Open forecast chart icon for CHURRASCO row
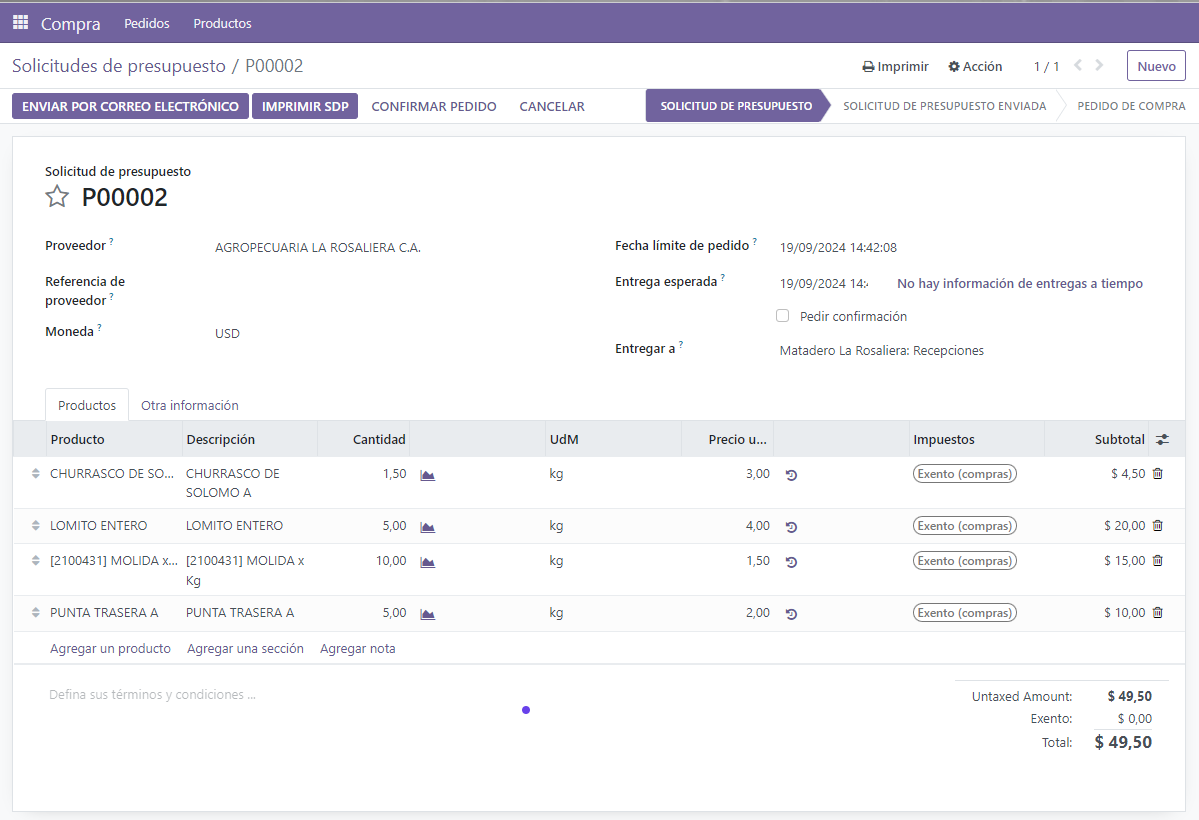 (x=427, y=475)
